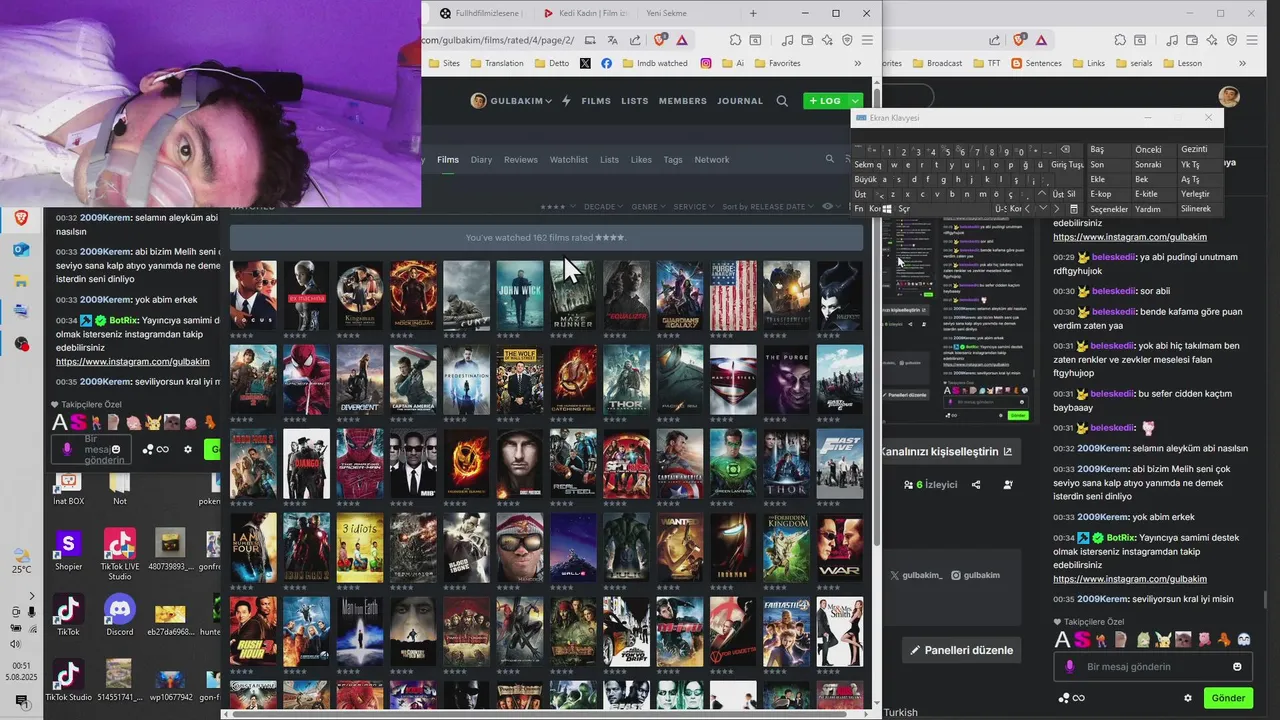Open the FILMS navigation menu item

(596, 101)
